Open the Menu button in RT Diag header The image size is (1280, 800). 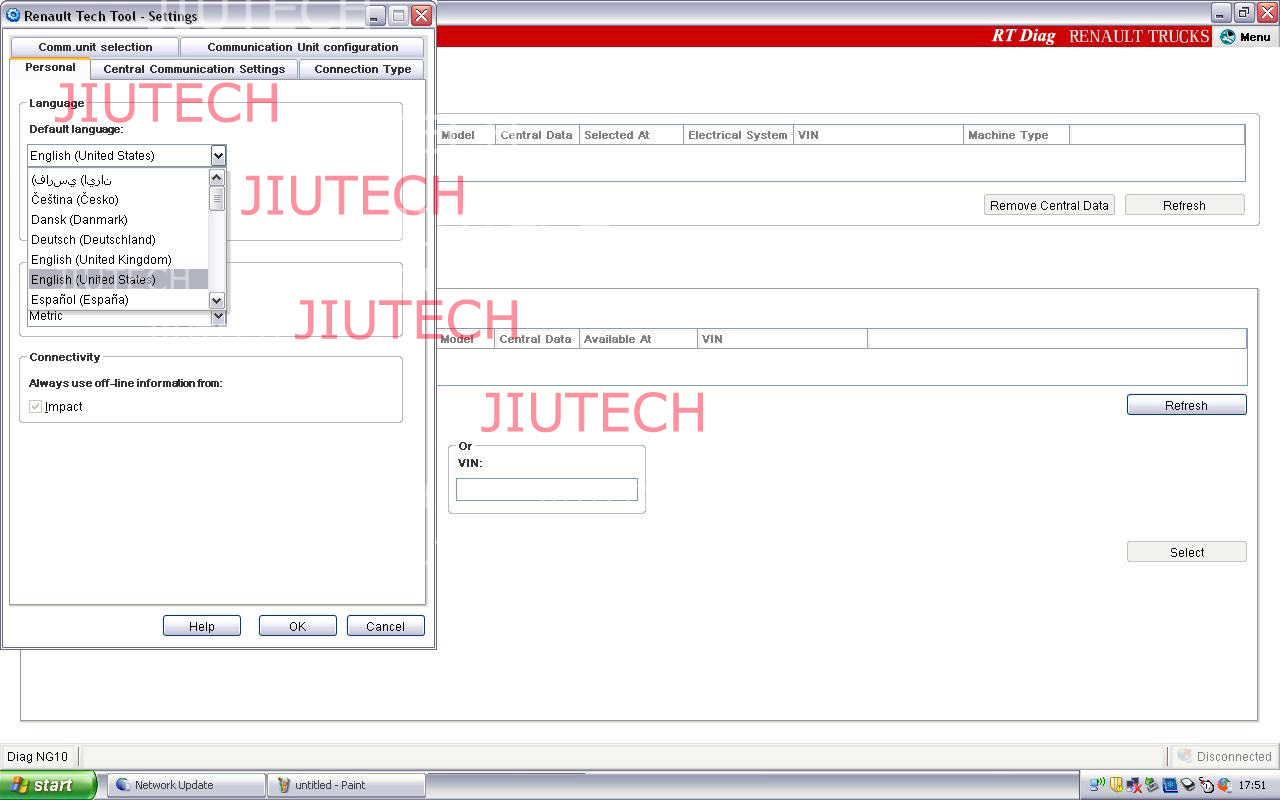click(1245, 37)
